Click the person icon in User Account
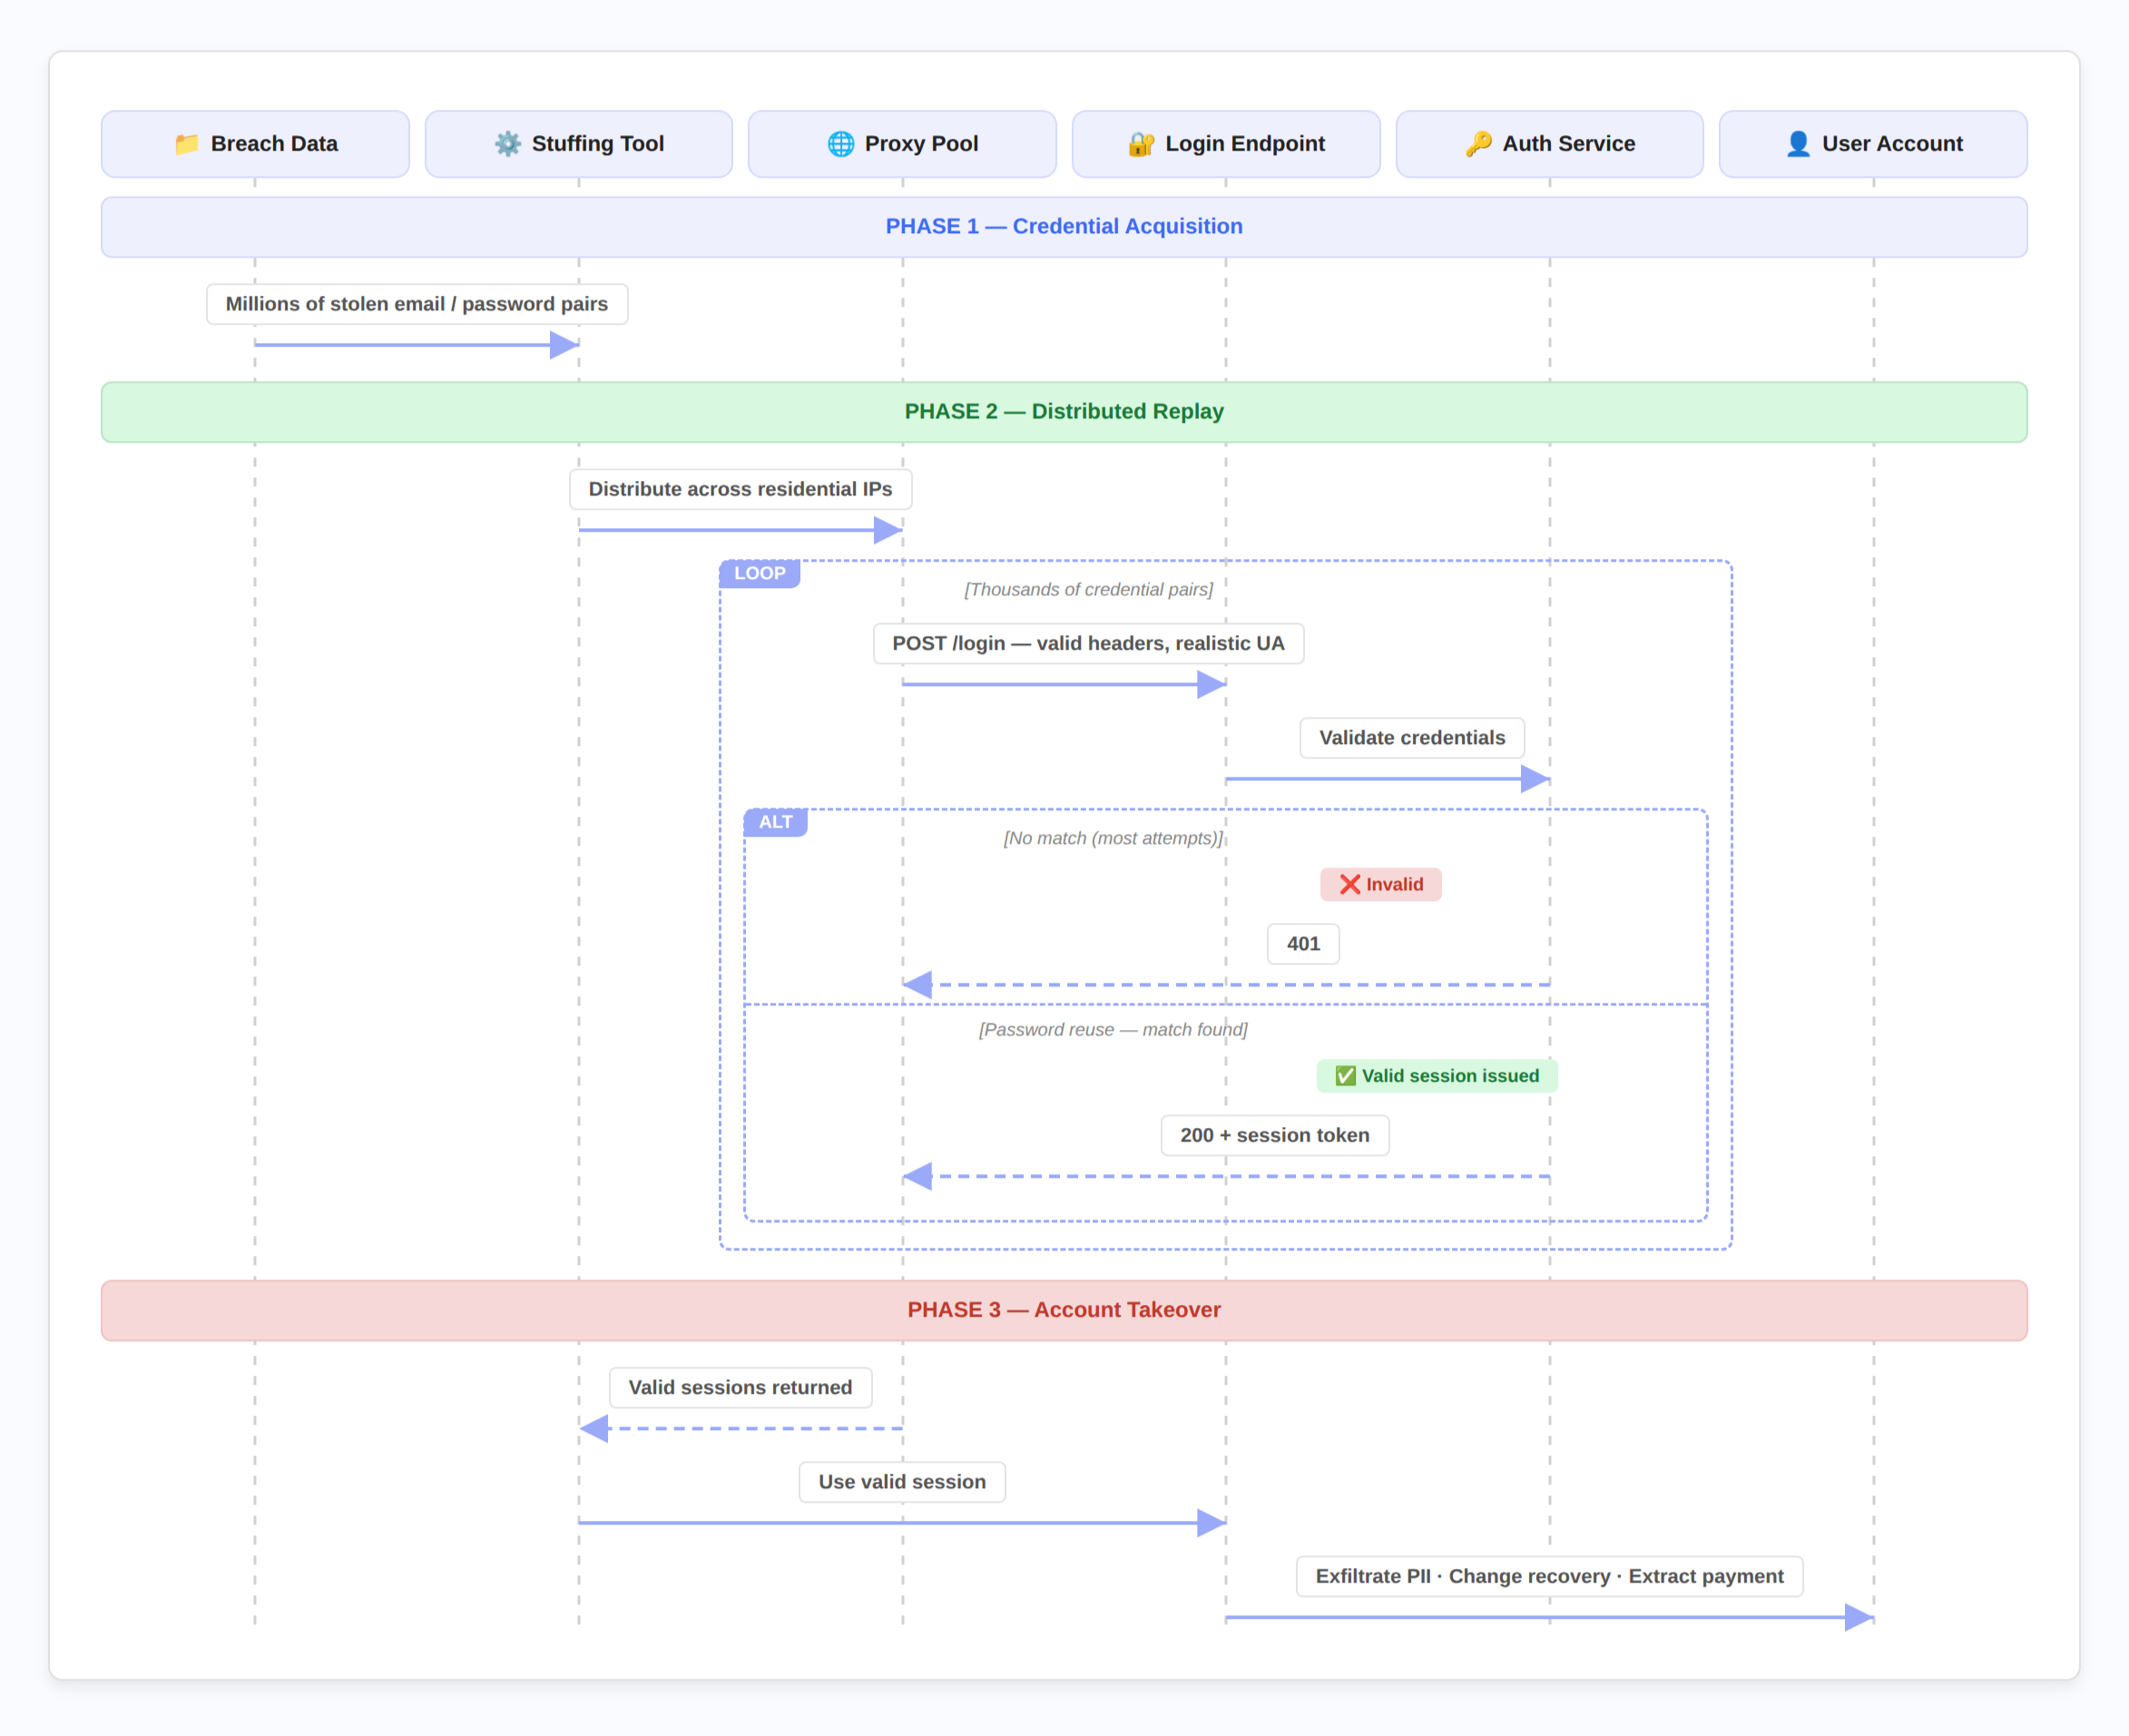The height and width of the screenshot is (1736, 2129). pyautogui.click(x=1798, y=144)
